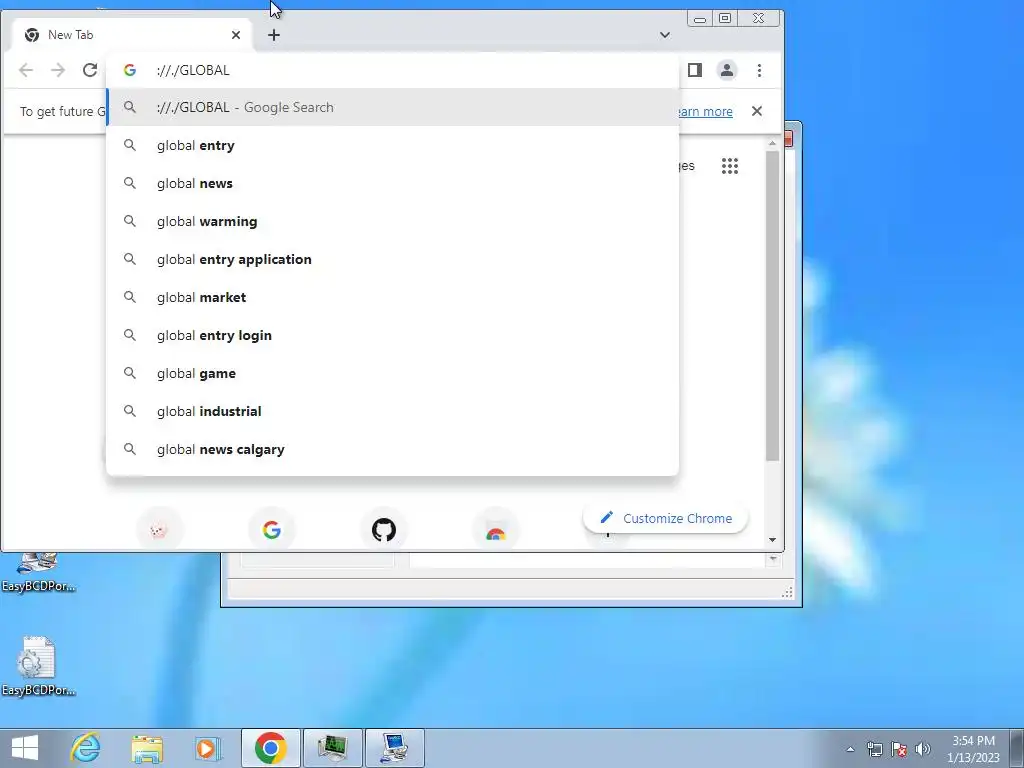This screenshot has height=768, width=1024.
Task: Click the background window's scroll down arrow
Action: [773, 559]
